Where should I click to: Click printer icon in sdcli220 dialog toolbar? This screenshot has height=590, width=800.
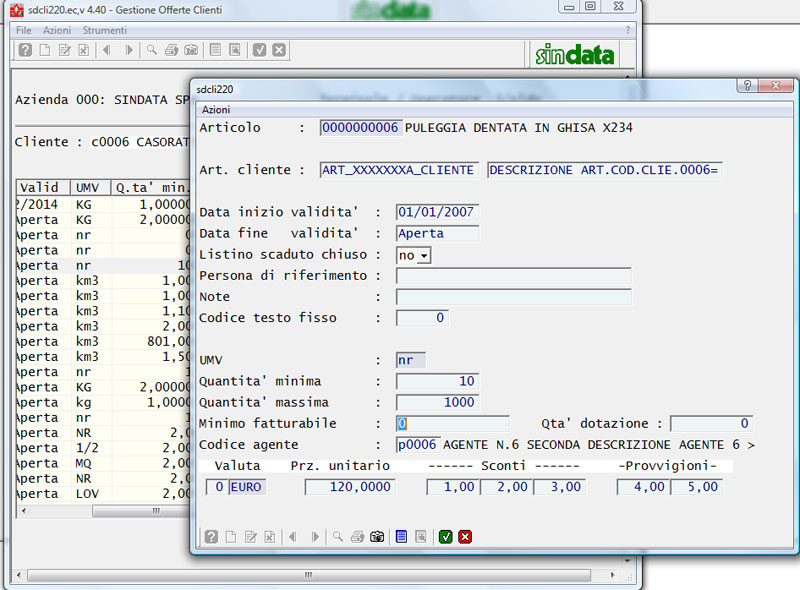(x=358, y=537)
